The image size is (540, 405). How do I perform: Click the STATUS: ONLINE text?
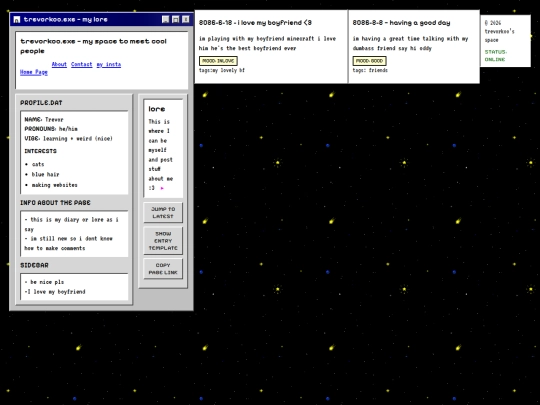pyautogui.click(x=496, y=55)
